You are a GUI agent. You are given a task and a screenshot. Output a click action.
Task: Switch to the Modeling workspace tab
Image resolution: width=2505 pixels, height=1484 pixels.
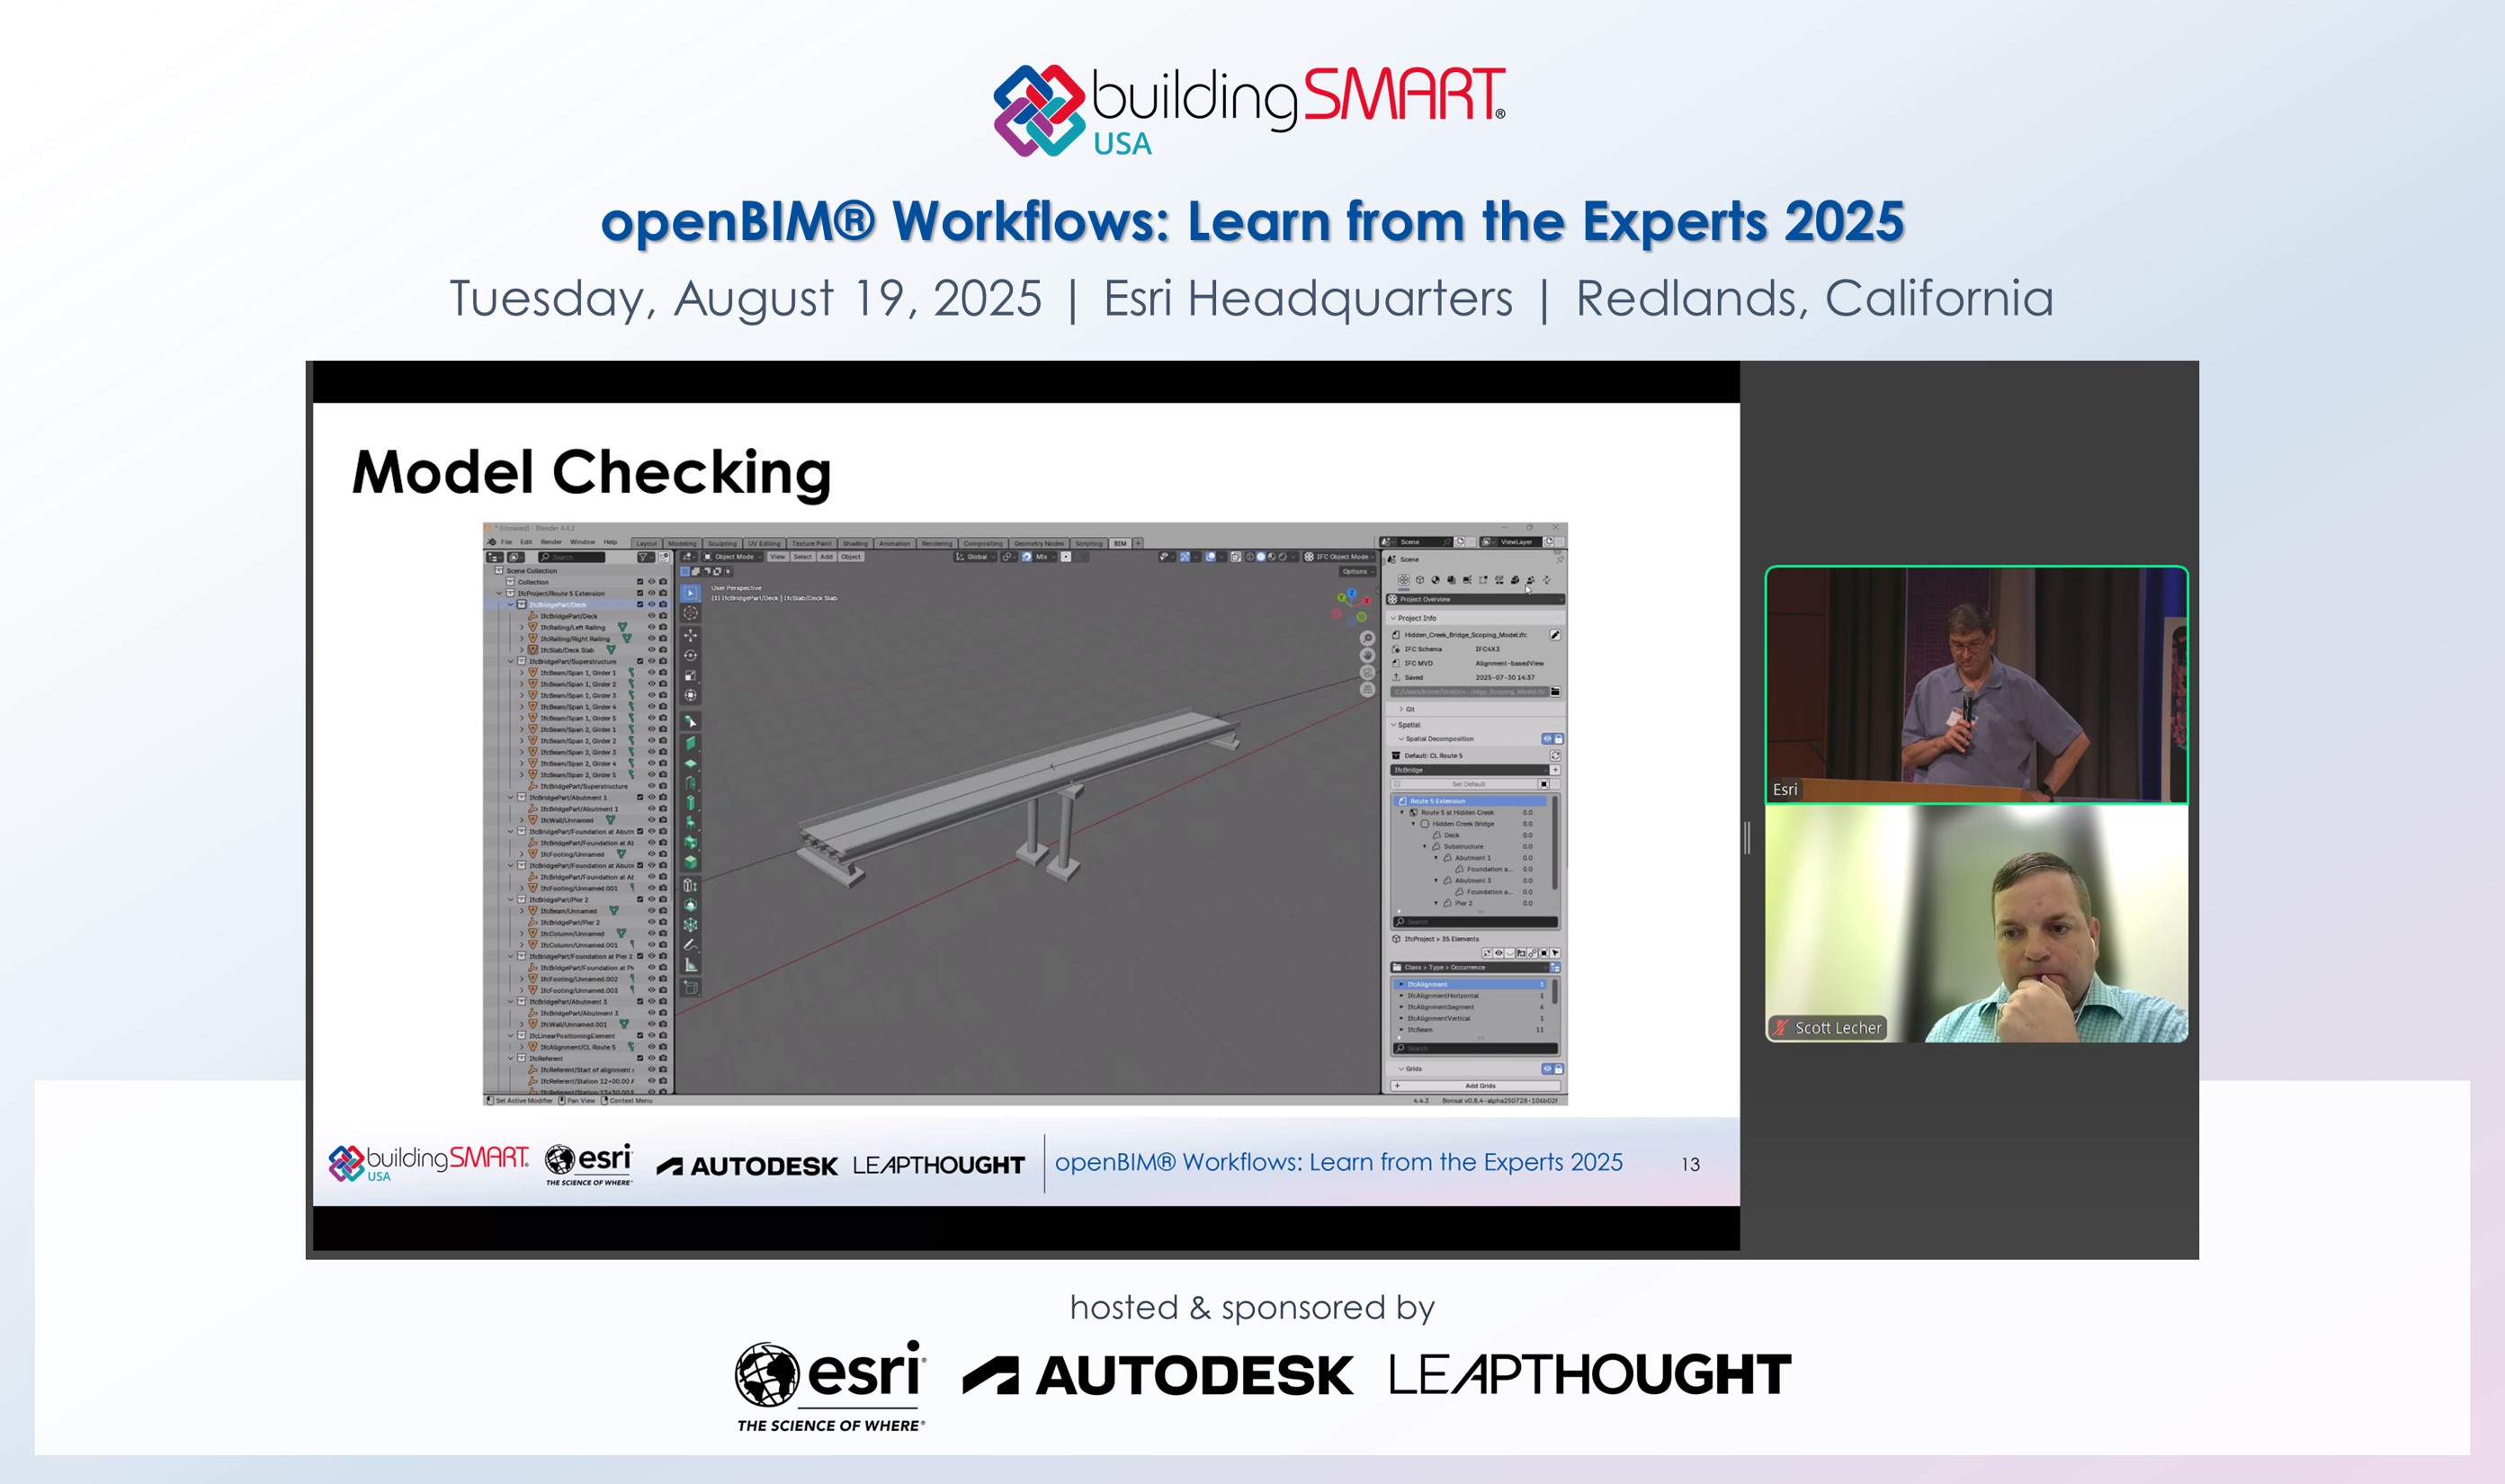coord(682,543)
